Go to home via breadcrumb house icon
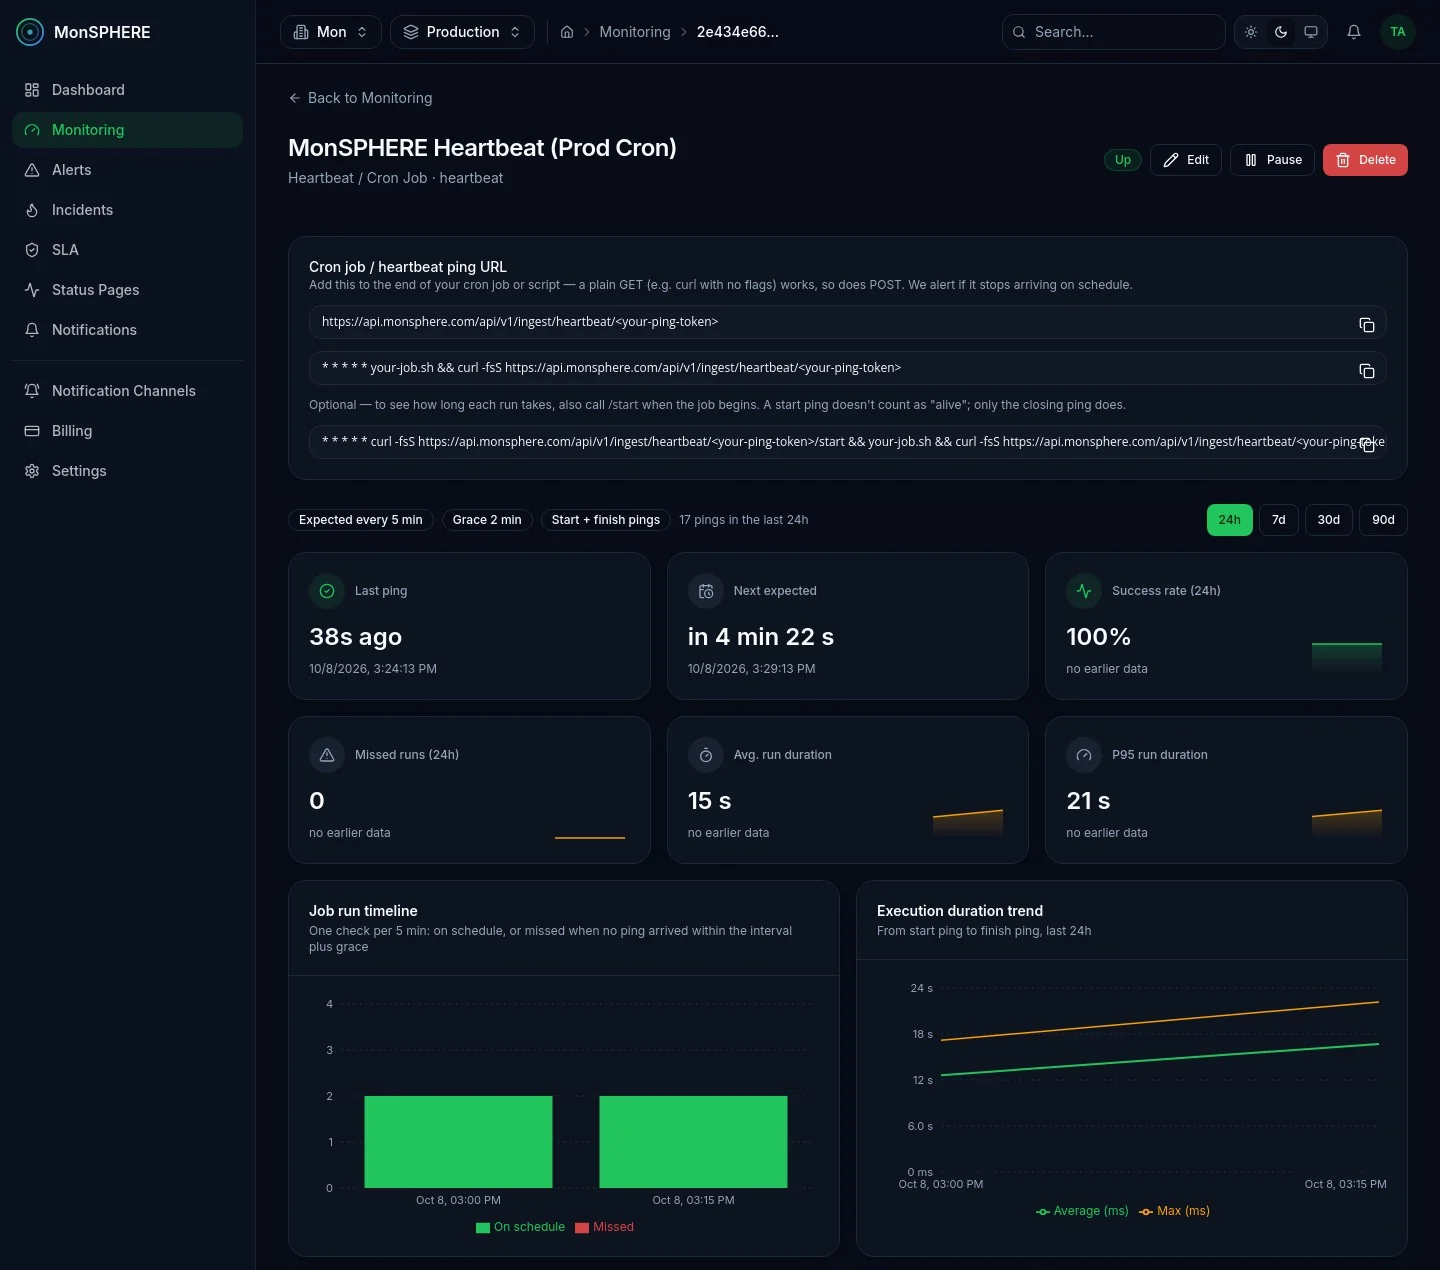The image size is (1440, 1270). point(567,32)
